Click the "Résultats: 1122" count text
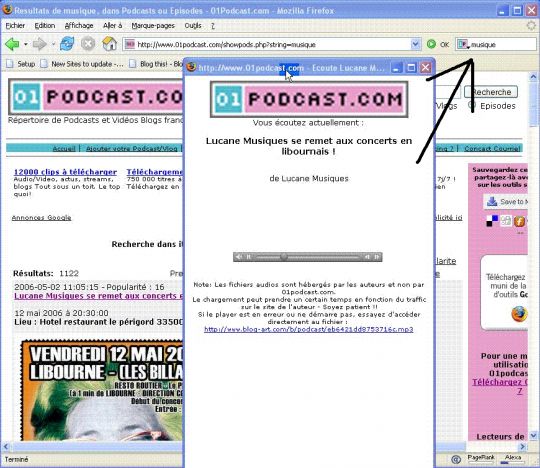This screenshot has height=468, width=540. [x=46, y=273]
